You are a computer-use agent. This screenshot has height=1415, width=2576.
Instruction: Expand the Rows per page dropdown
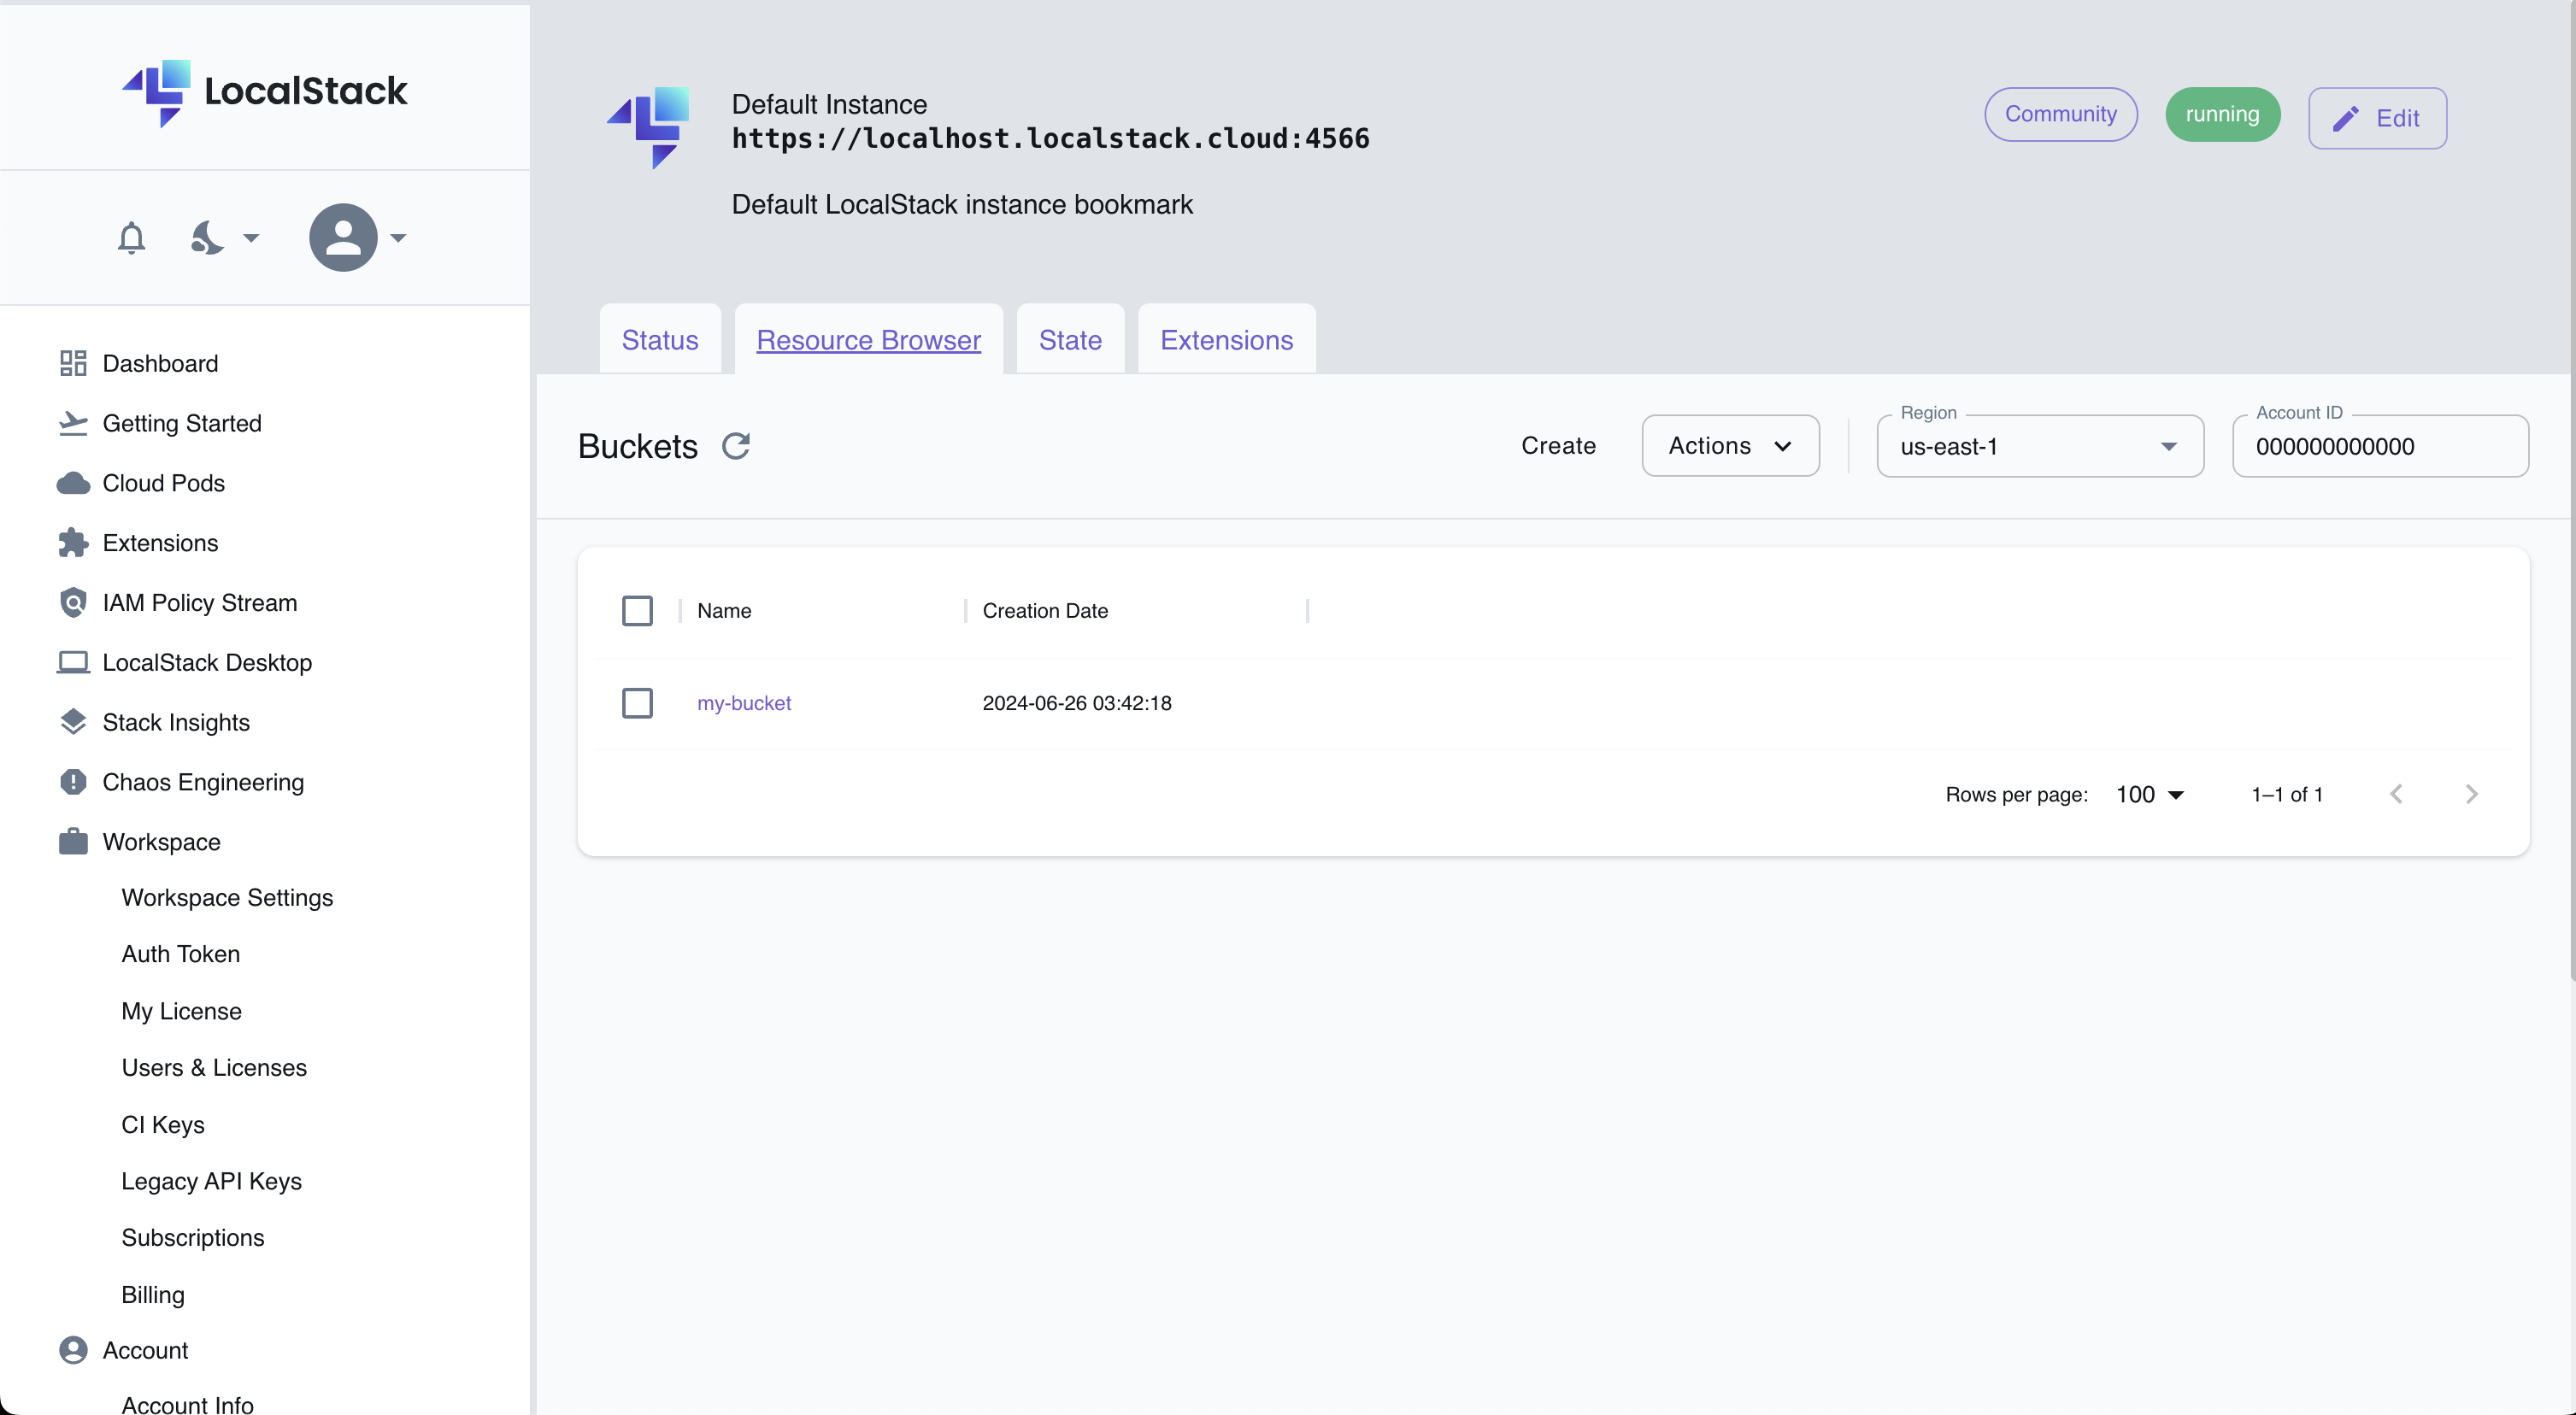click(2149, 795)
